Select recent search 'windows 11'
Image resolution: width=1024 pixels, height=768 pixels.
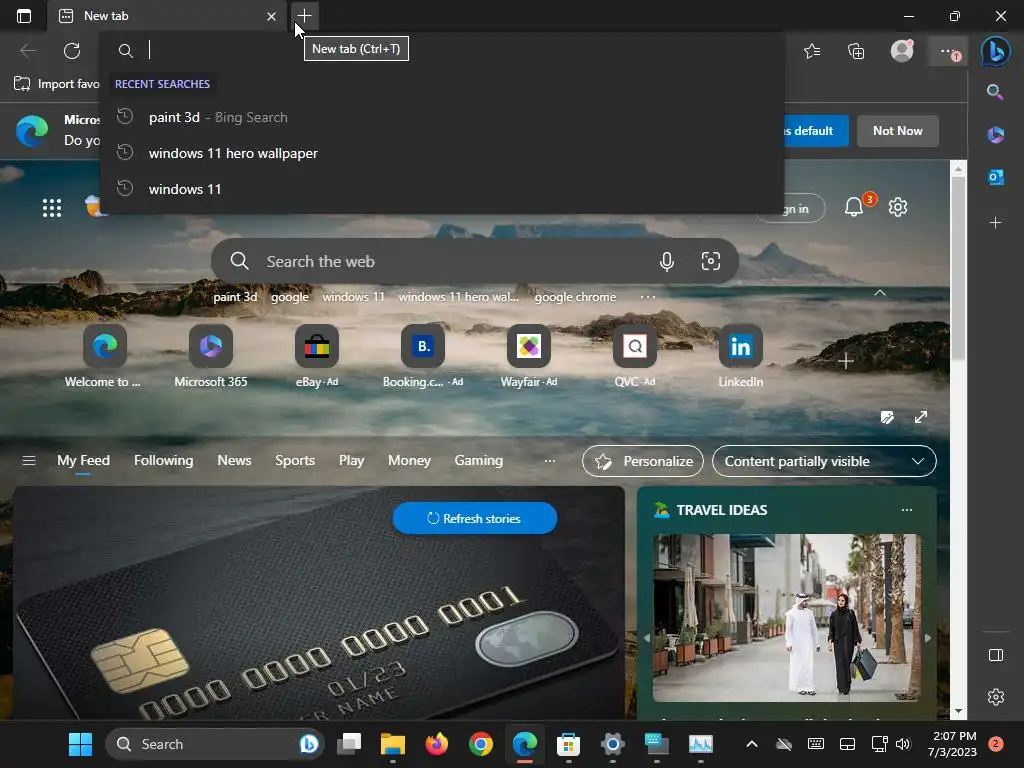click(441, 189)
